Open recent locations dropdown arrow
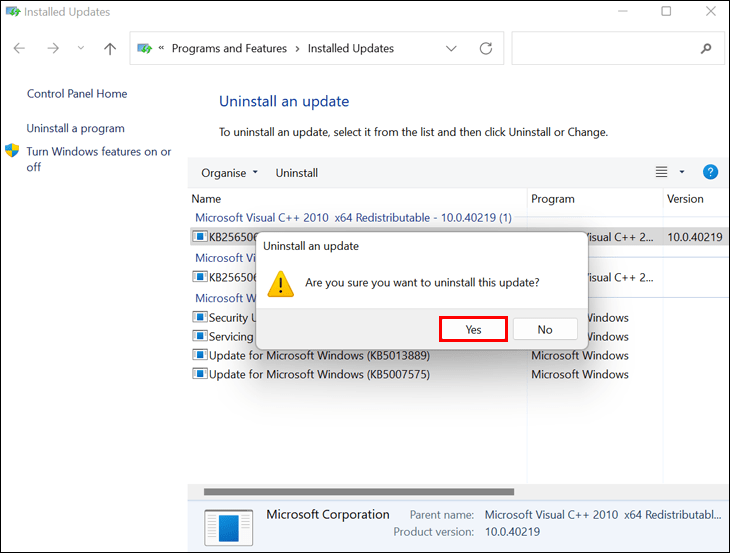This screenshot has width=730, height=553. (81, 48)
